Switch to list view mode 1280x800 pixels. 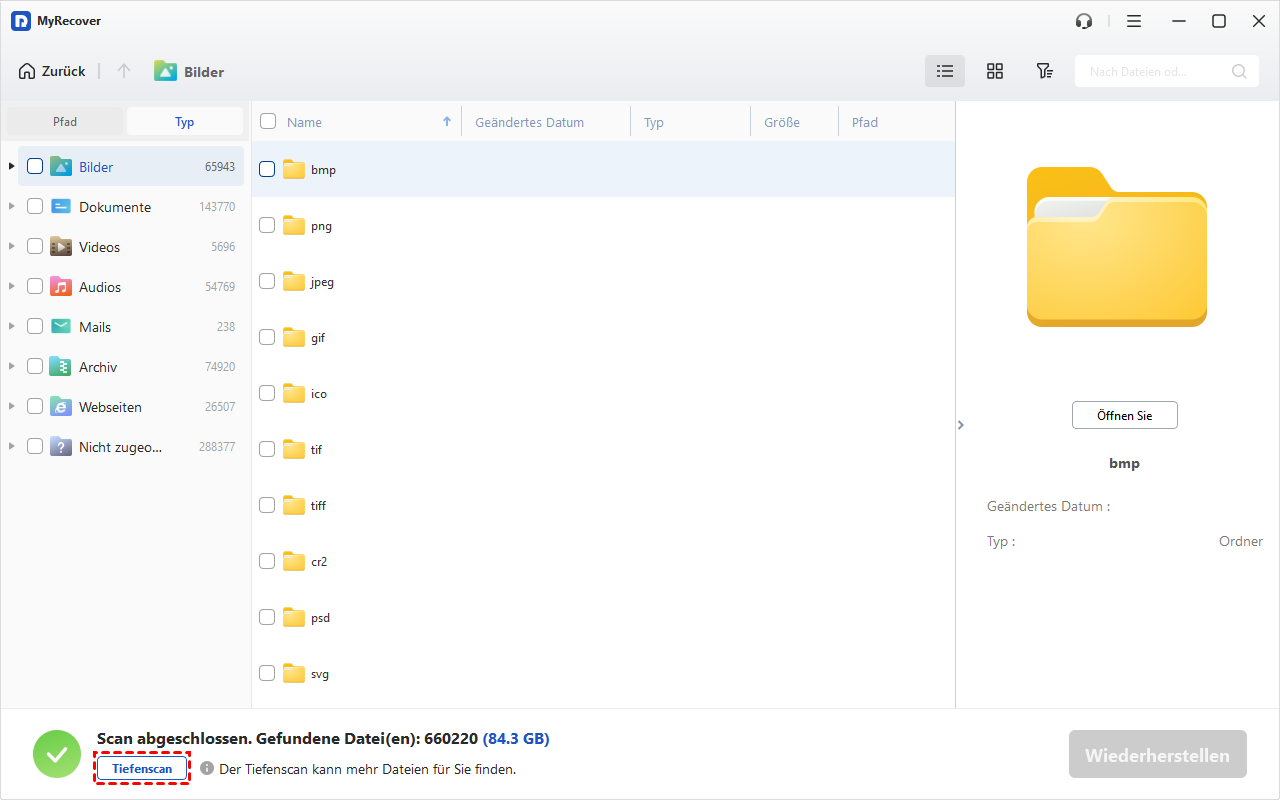point(945,71)
